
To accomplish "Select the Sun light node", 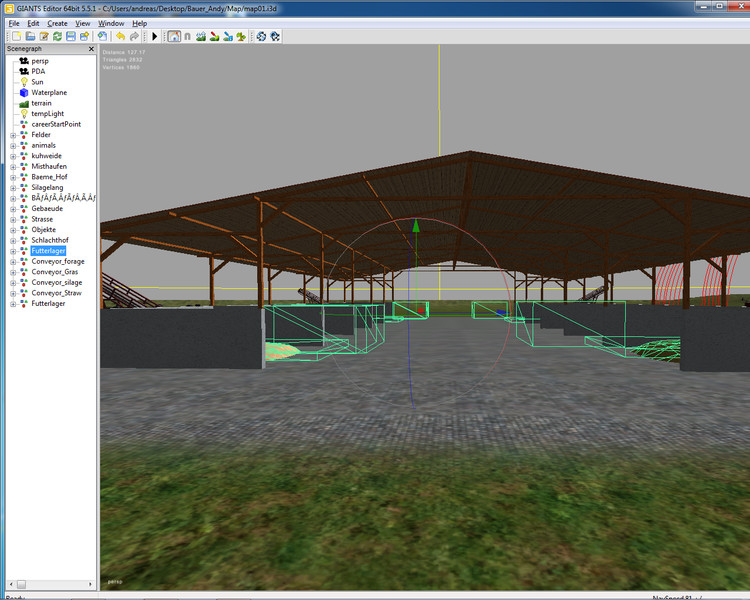I will pos(37,82).
